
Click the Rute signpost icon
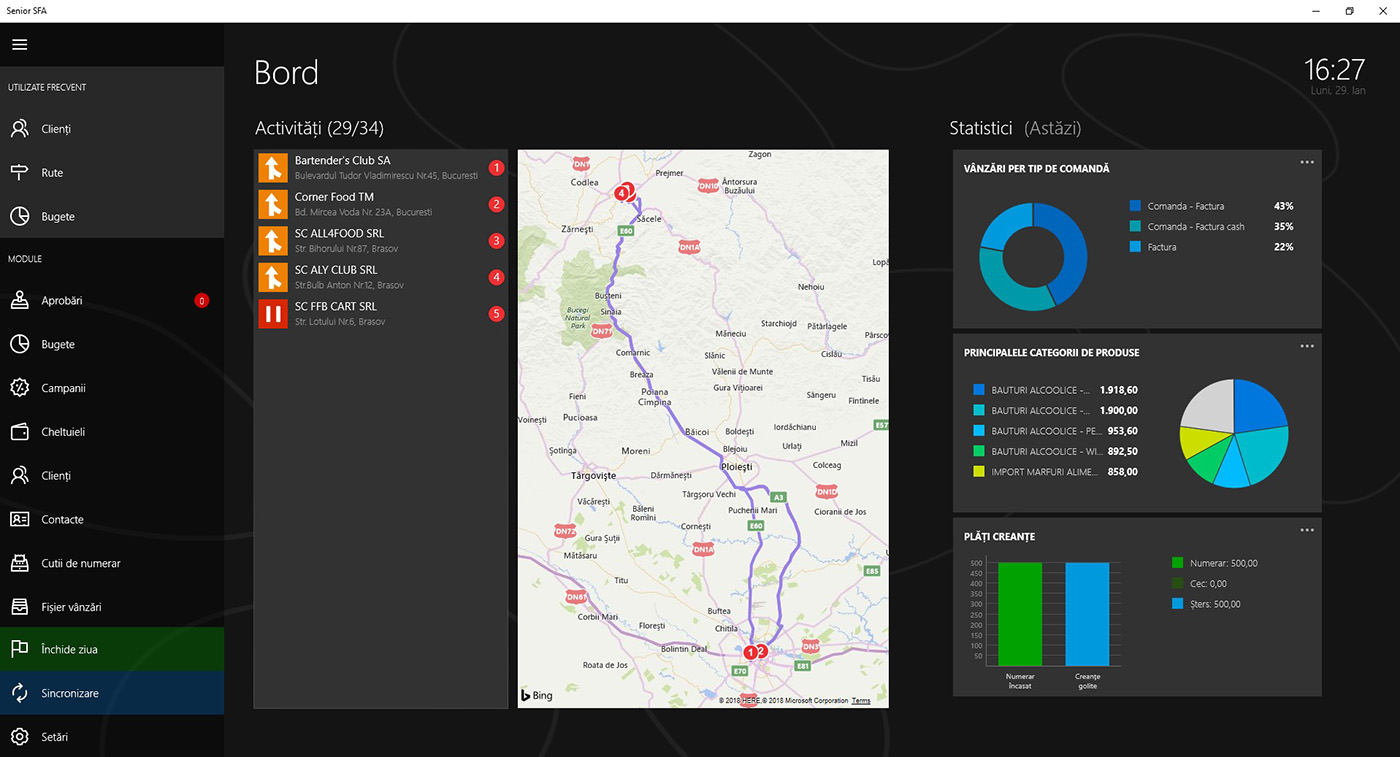(x=19, y=173)
